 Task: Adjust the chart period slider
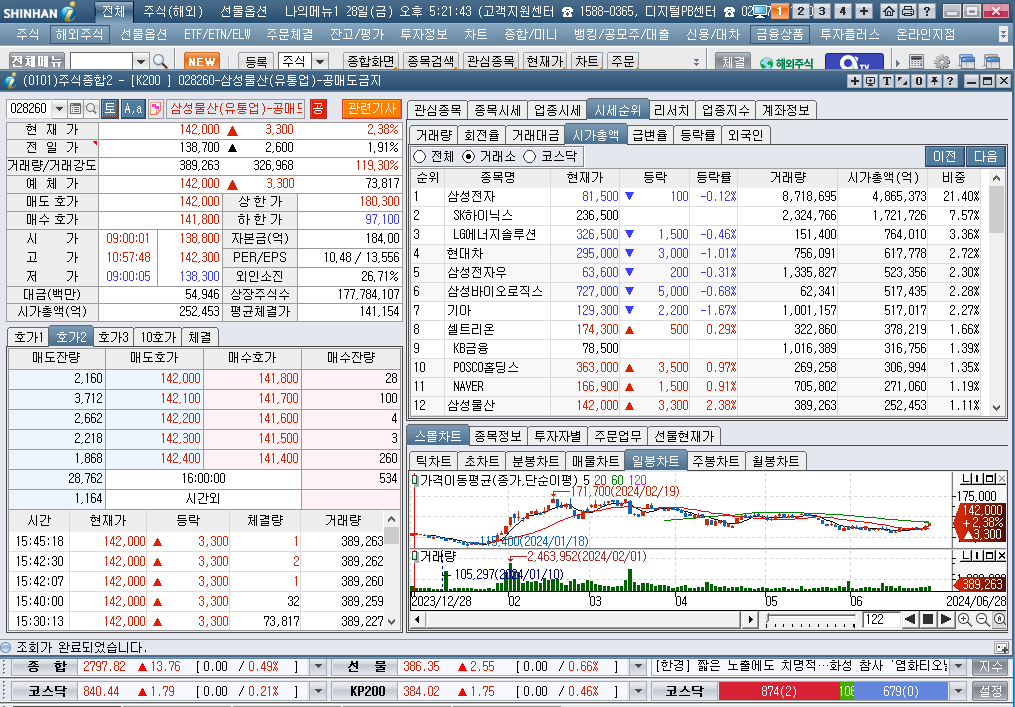point(810,620)
